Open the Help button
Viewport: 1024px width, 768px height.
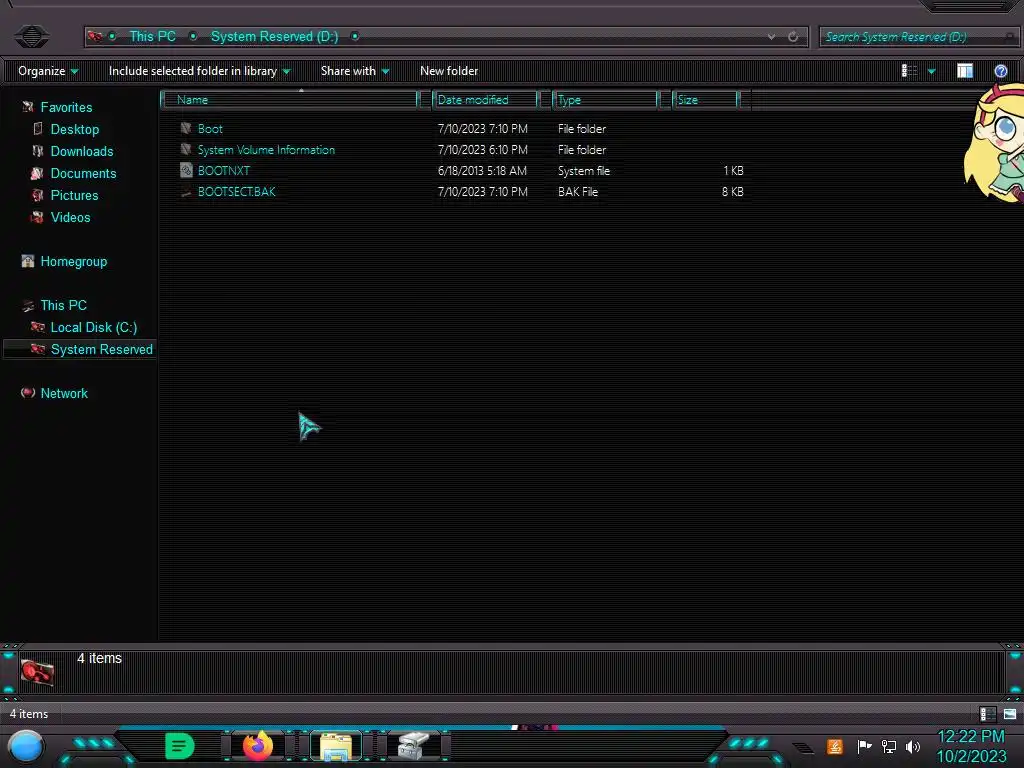1000,71
